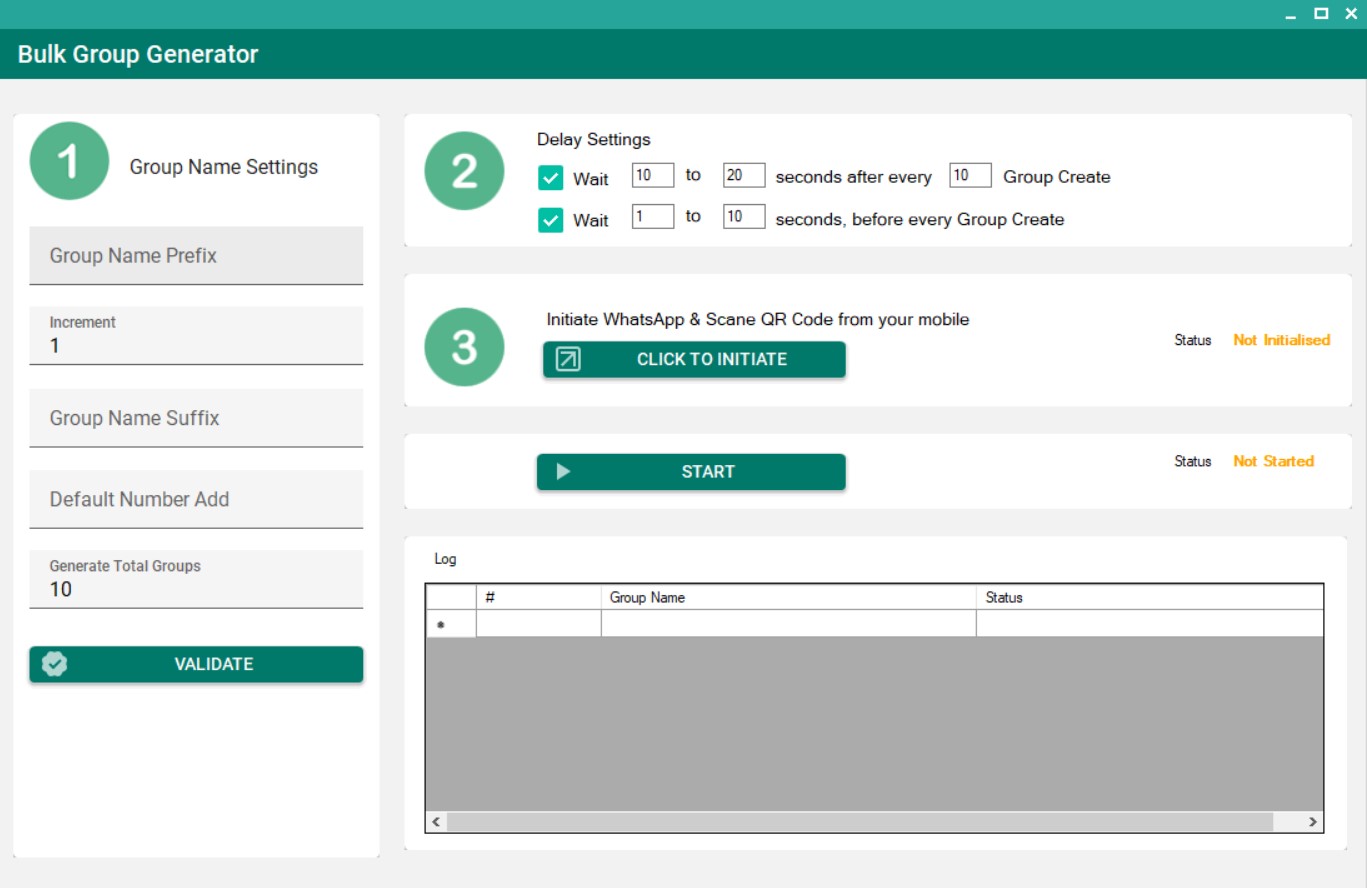Click the Status column header in log
The image size is (1367, 888).
[x=1148, y=597]
